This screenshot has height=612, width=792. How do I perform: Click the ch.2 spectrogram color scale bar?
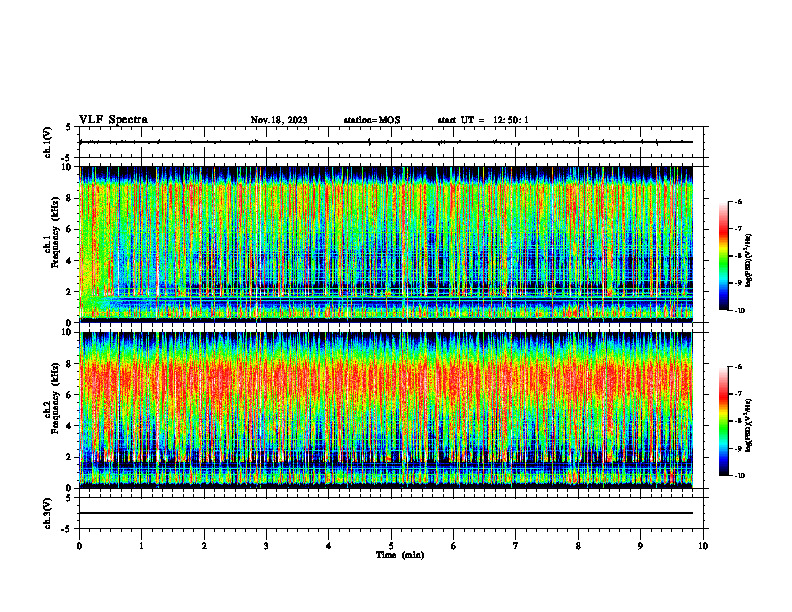coord(724,421)
